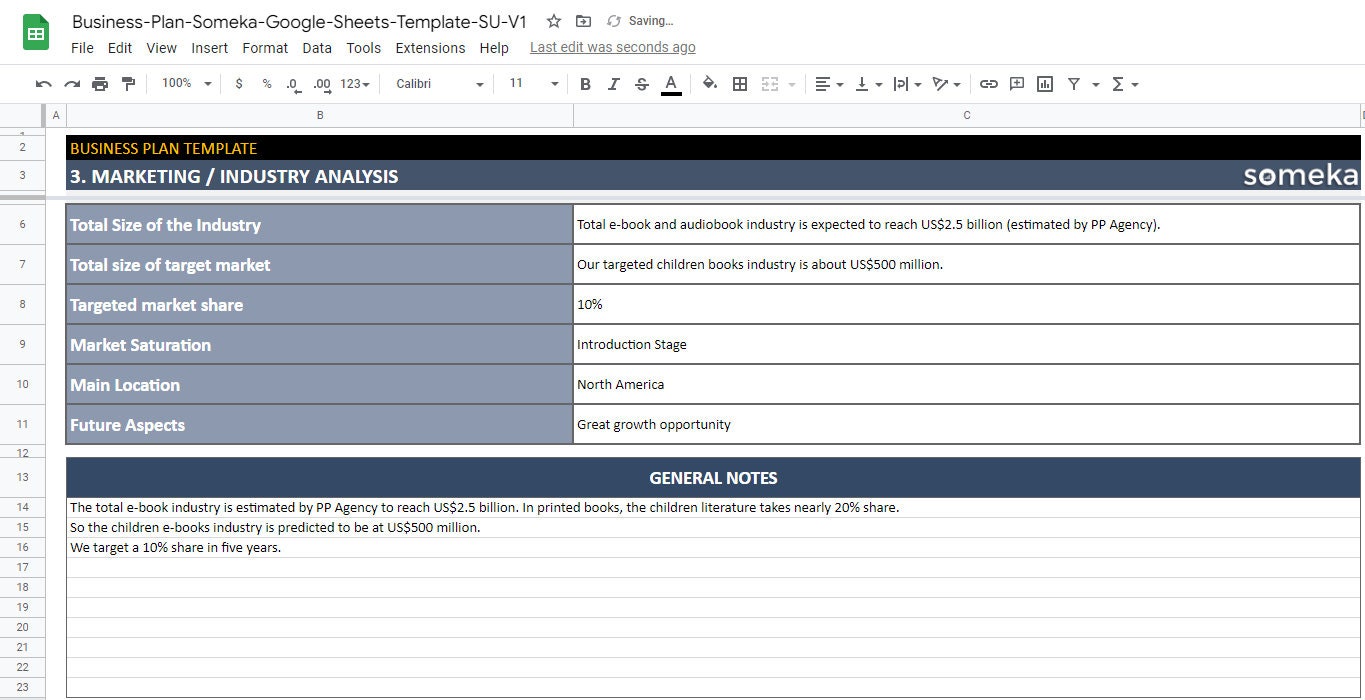
Task: Open the text color picker (underlined A)
Action: [671, 84]
